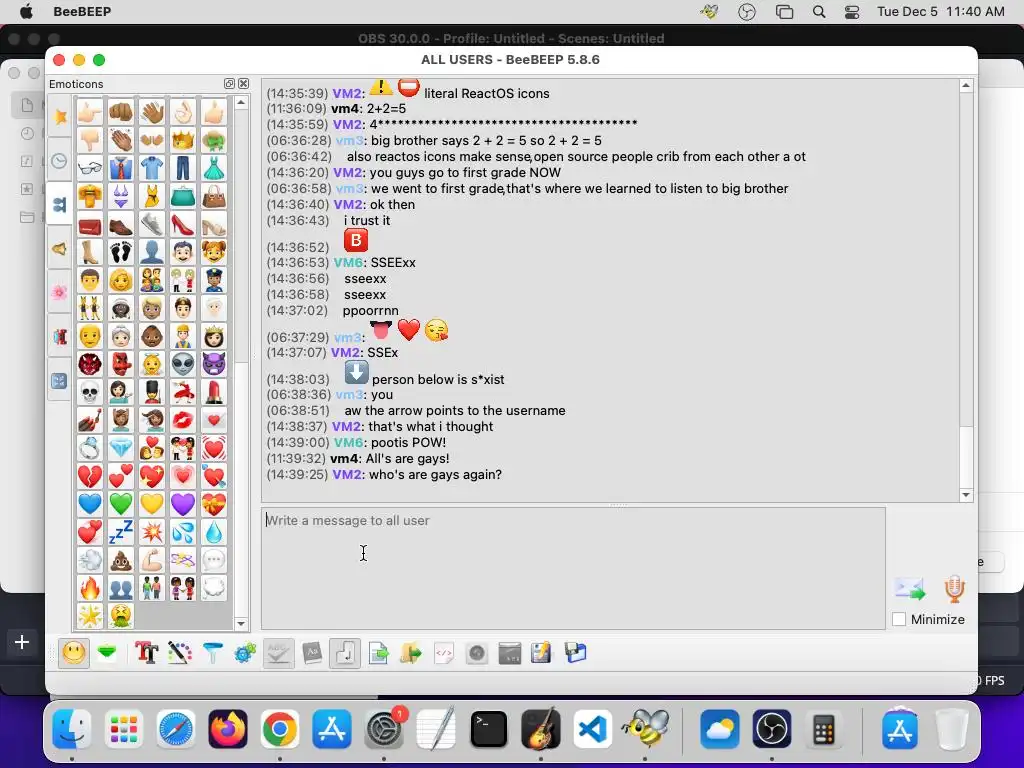Viewport: 1024px width, 768px height.
Task: Insert the blue heart emoticon
Action: 89,504
